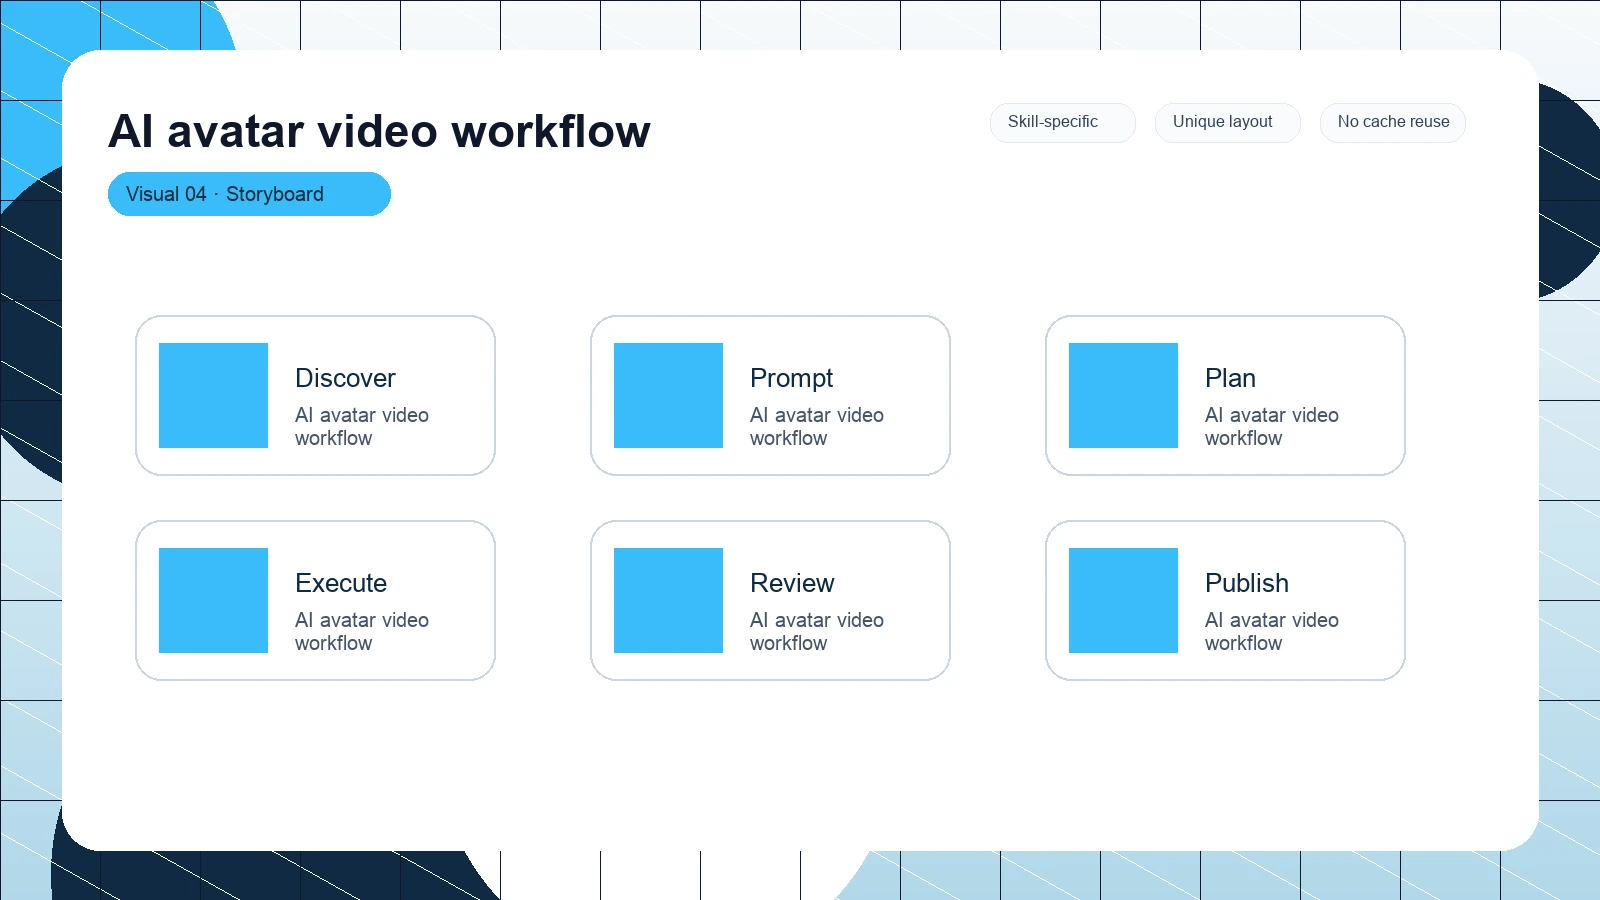The width and height of the screenshot is (1600, 900).
Task: Select the Visual 04 · Storyboard badge
Action: click(x=249, y=194)
